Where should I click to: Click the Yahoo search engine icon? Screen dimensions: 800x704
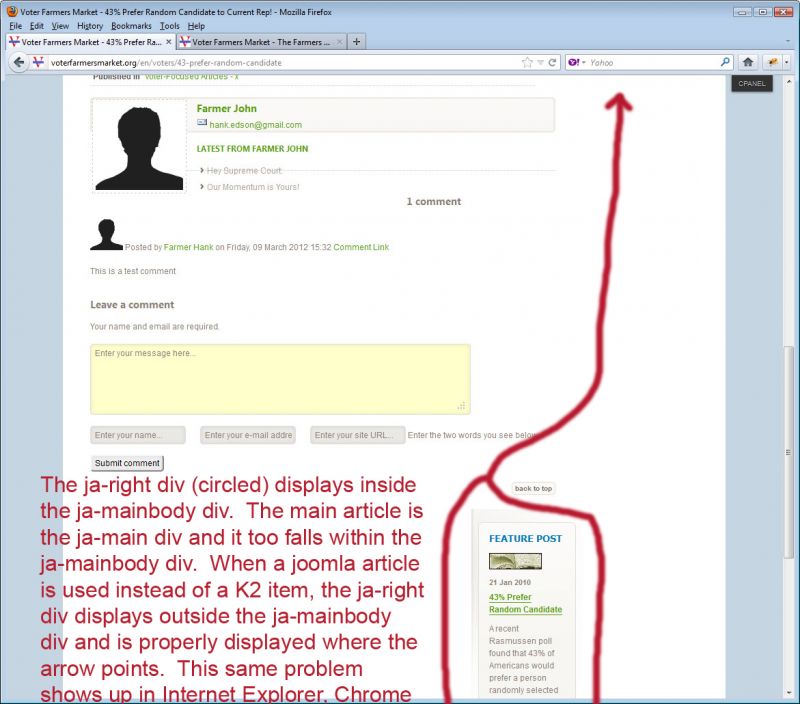(573, 62)
